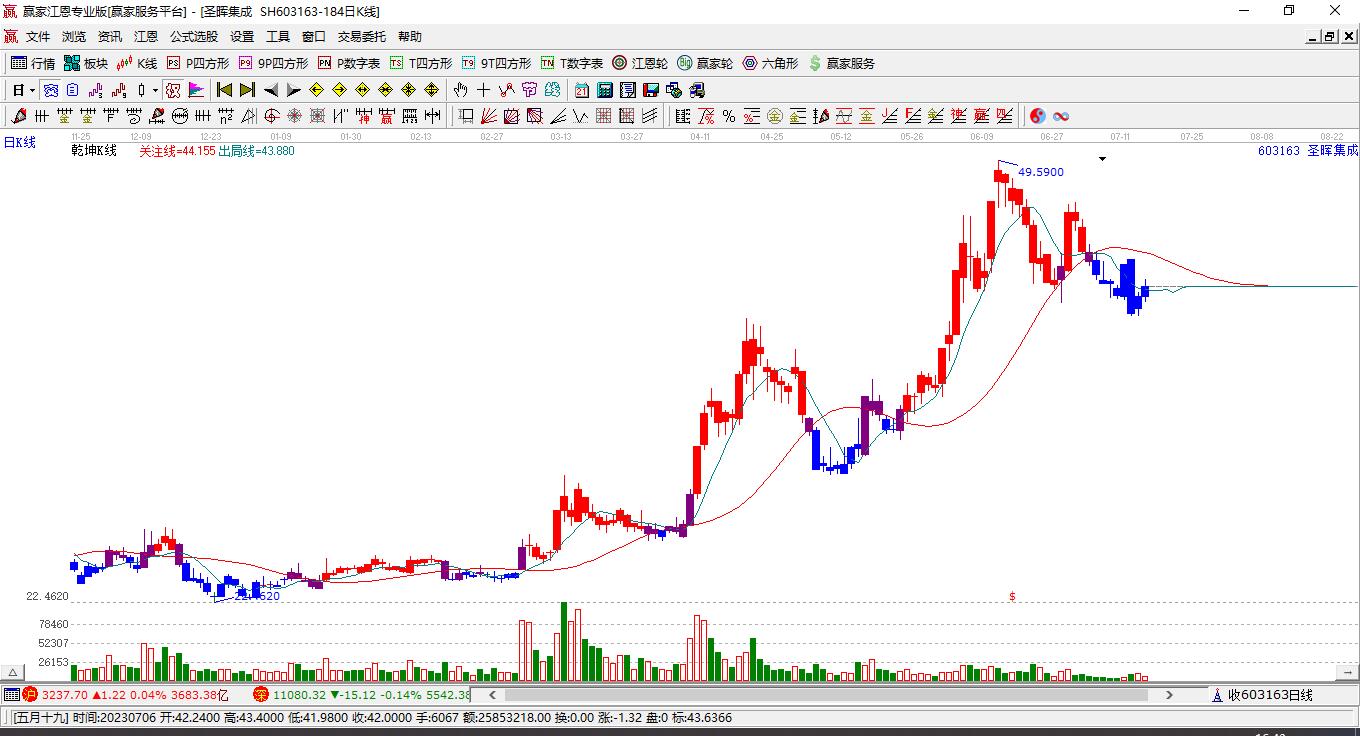Image resolution: width=1360 pixels, height=736 pixels.
Task: Click the candlestick chart type icon
Action: (x=141, y=90)
